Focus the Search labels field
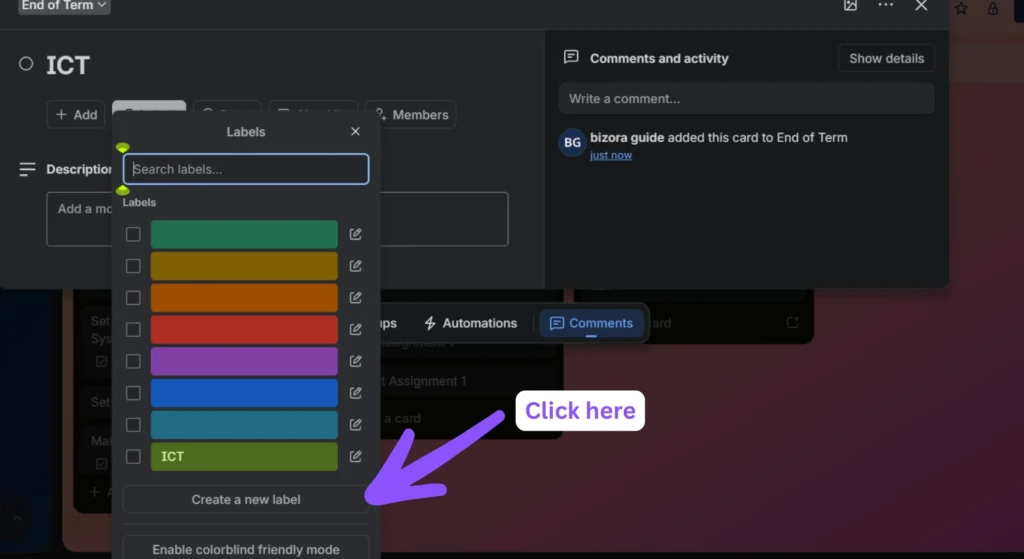Screen dimensions: 1024x559 click(246, 169)
